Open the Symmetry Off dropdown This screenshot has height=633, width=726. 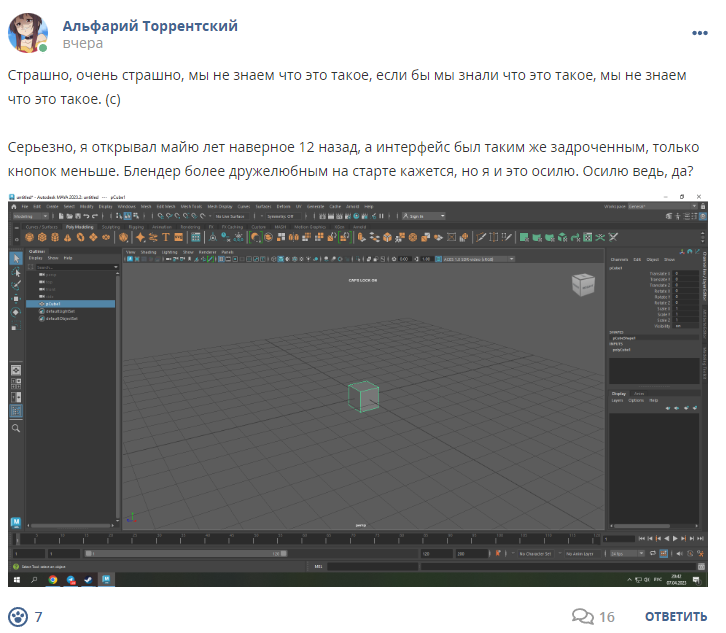pyautogui.click(x=283, y=216)
